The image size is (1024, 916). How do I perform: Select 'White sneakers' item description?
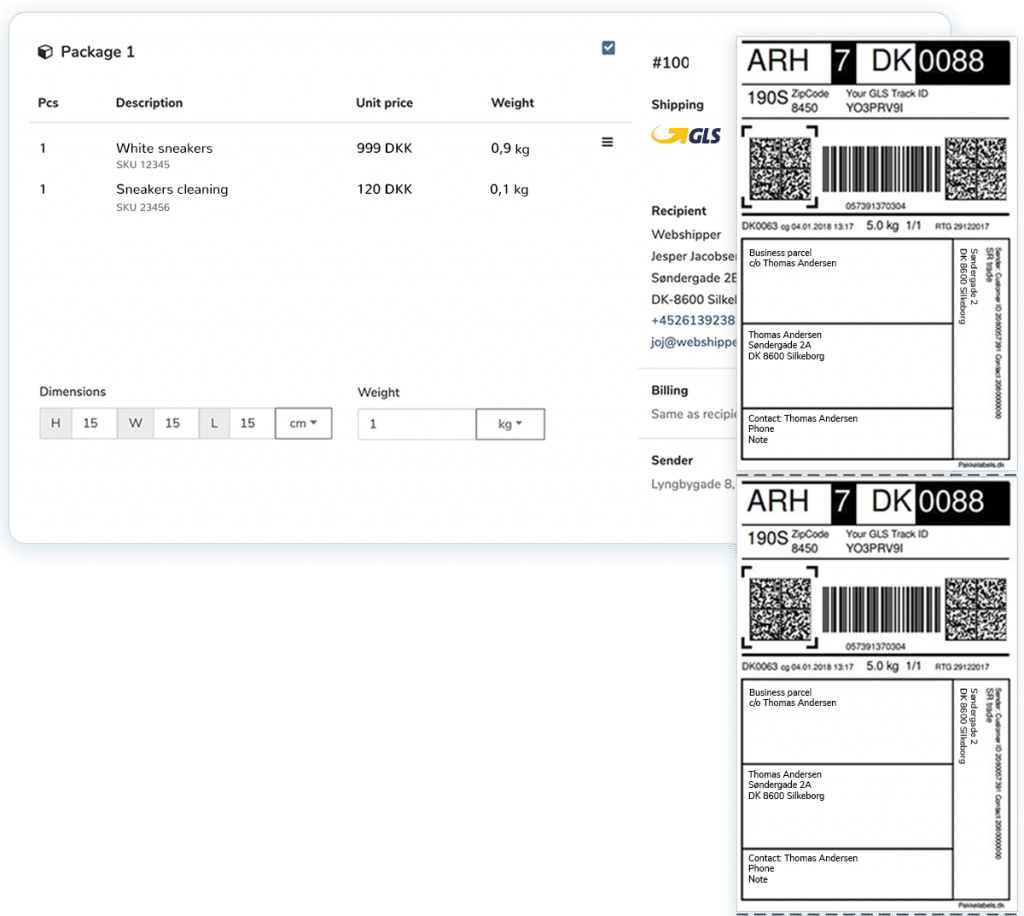tap(165, 148)
